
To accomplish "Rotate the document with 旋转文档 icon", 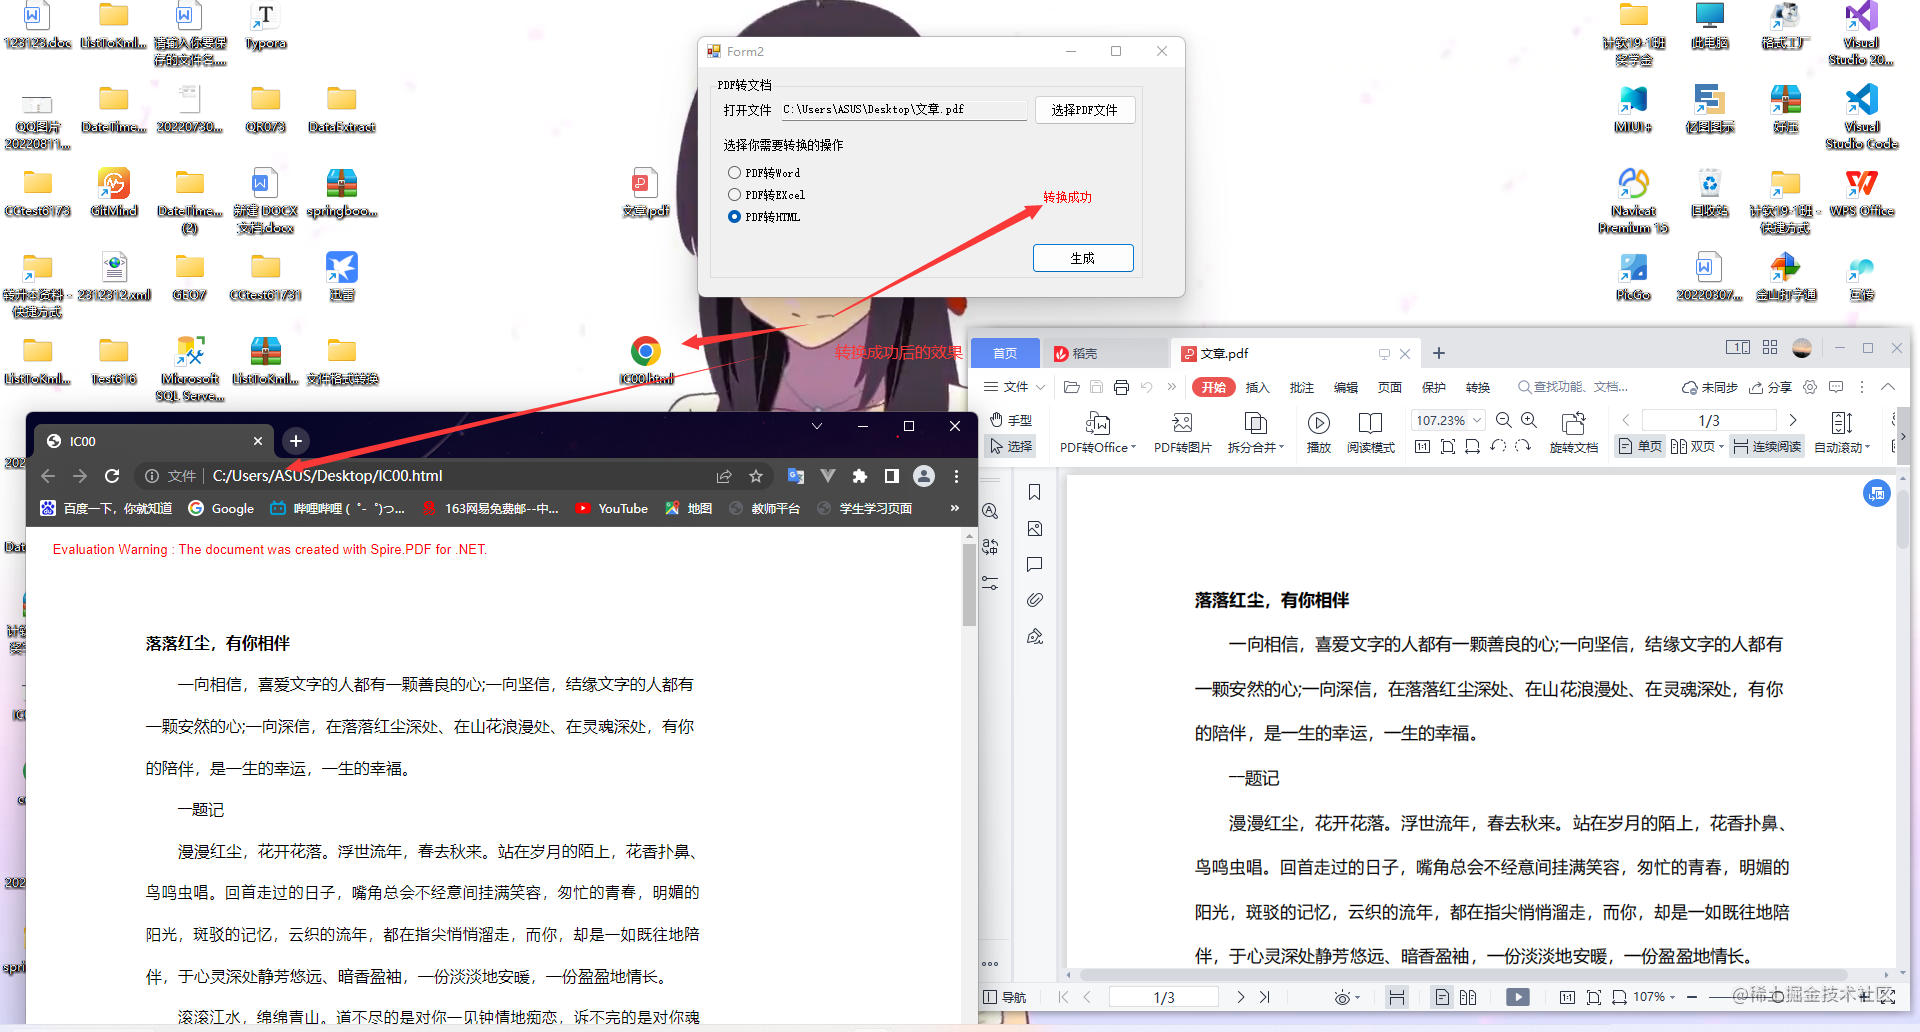I will click(x=1573, y=432).
